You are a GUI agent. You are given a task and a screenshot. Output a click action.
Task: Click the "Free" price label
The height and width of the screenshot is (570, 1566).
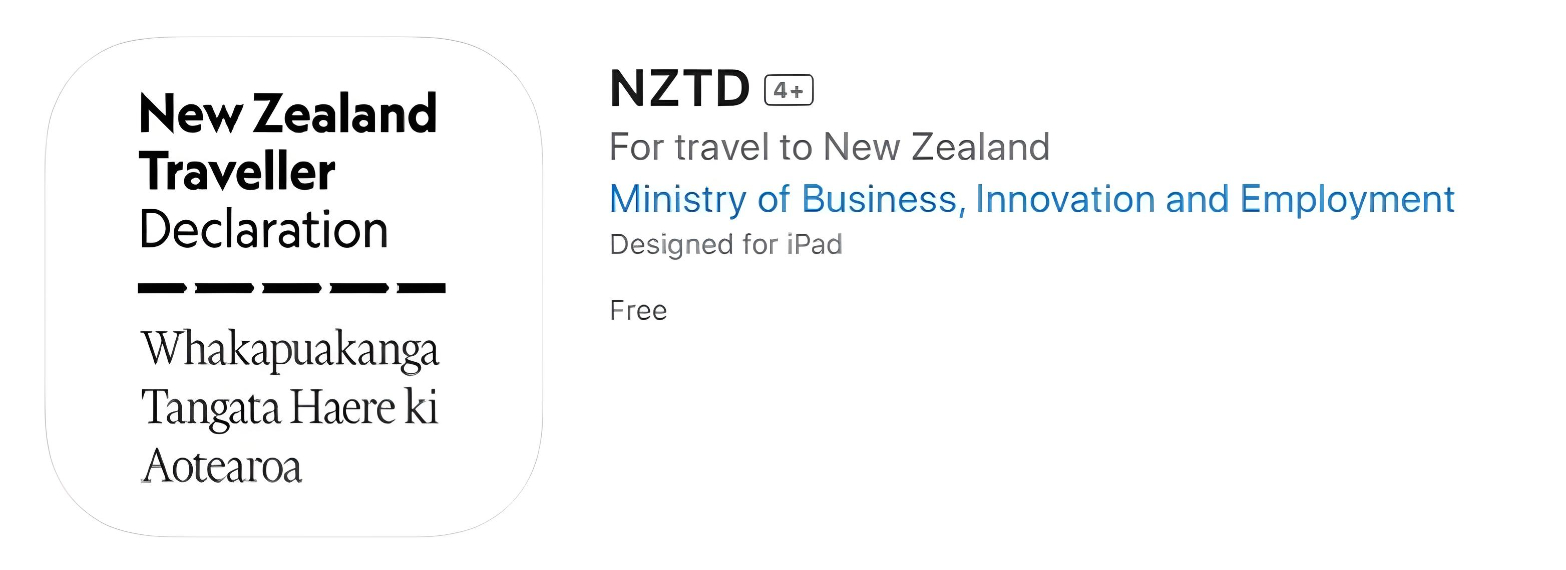point(638,310)
